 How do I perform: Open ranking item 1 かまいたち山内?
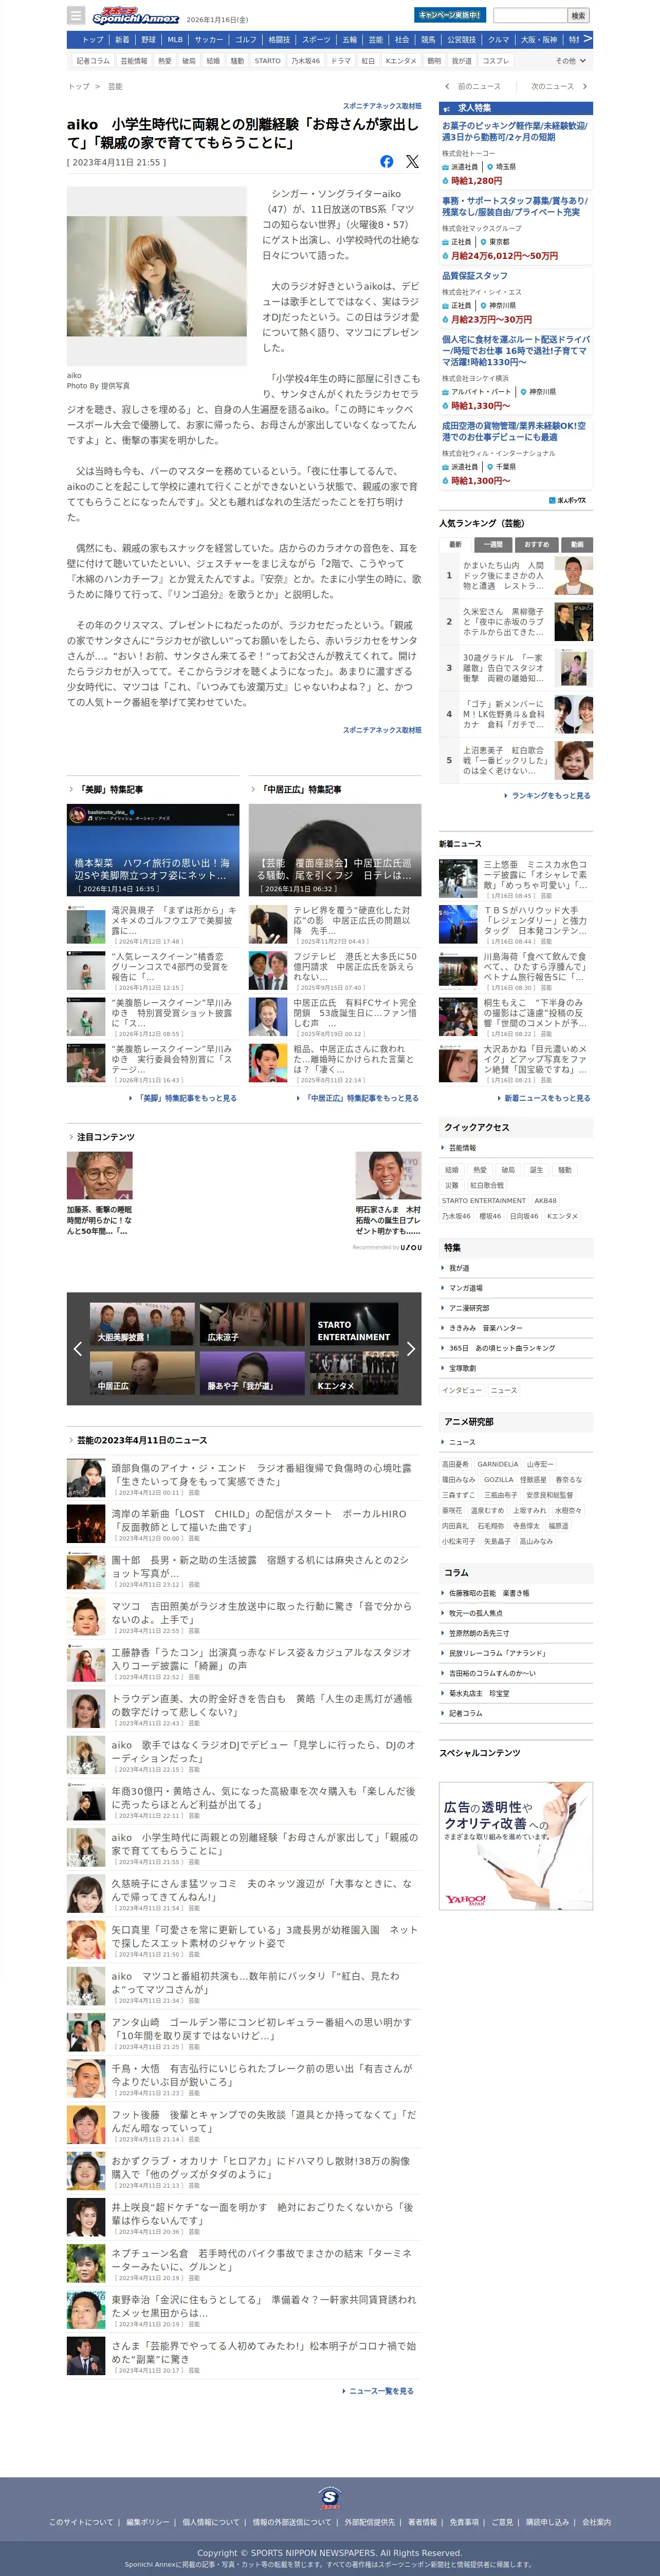click(515, 576)
